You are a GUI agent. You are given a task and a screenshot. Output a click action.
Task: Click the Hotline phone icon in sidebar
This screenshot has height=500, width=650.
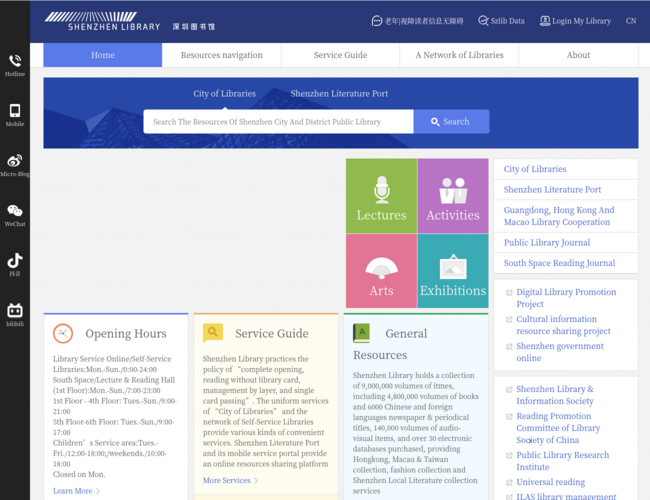point(15,62)
